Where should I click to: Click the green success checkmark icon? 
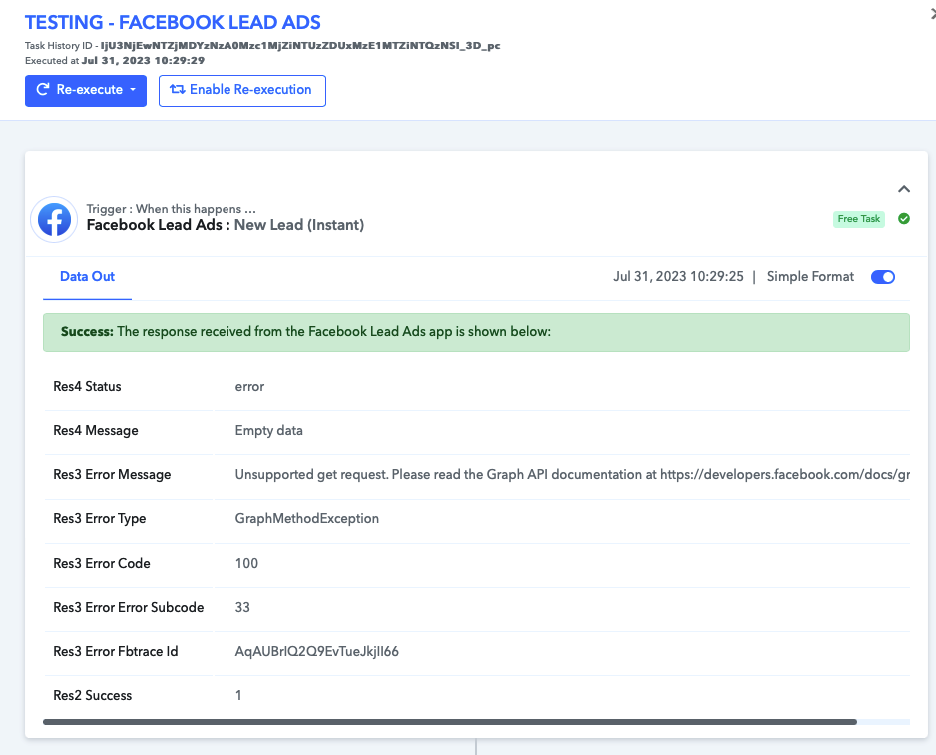point(904,218)
